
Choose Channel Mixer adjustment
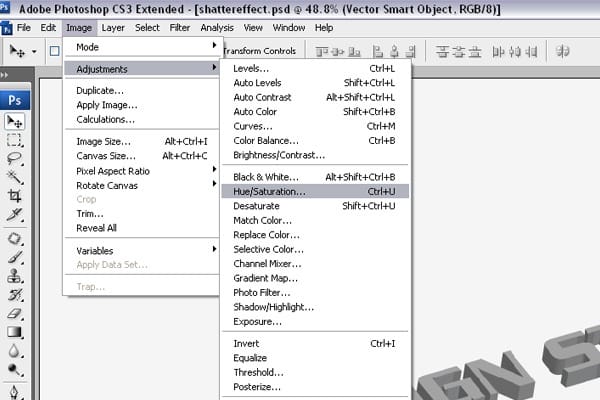315,264
